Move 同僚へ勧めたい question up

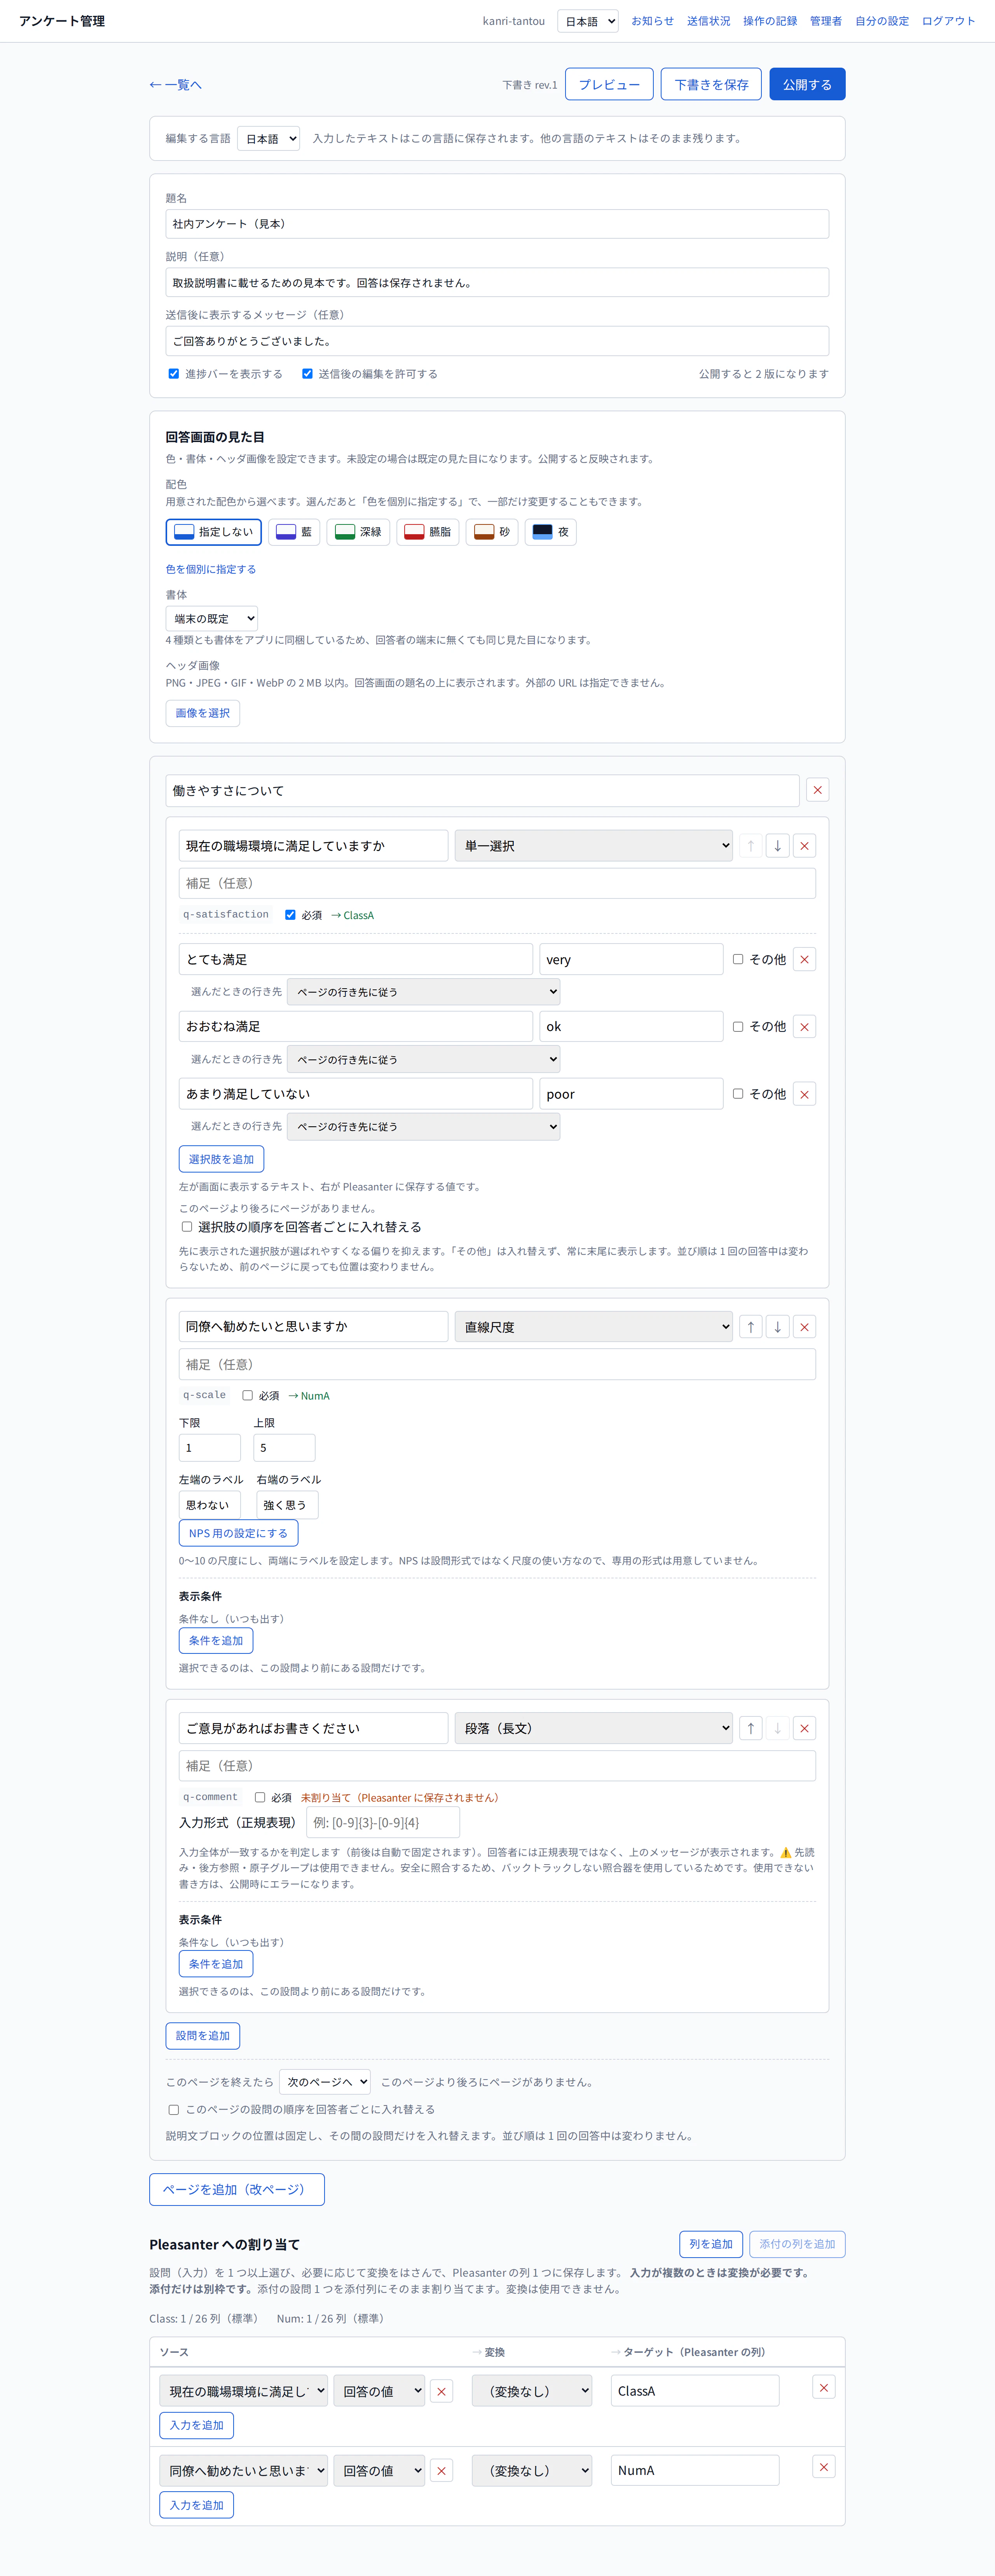coord(750,1327)
